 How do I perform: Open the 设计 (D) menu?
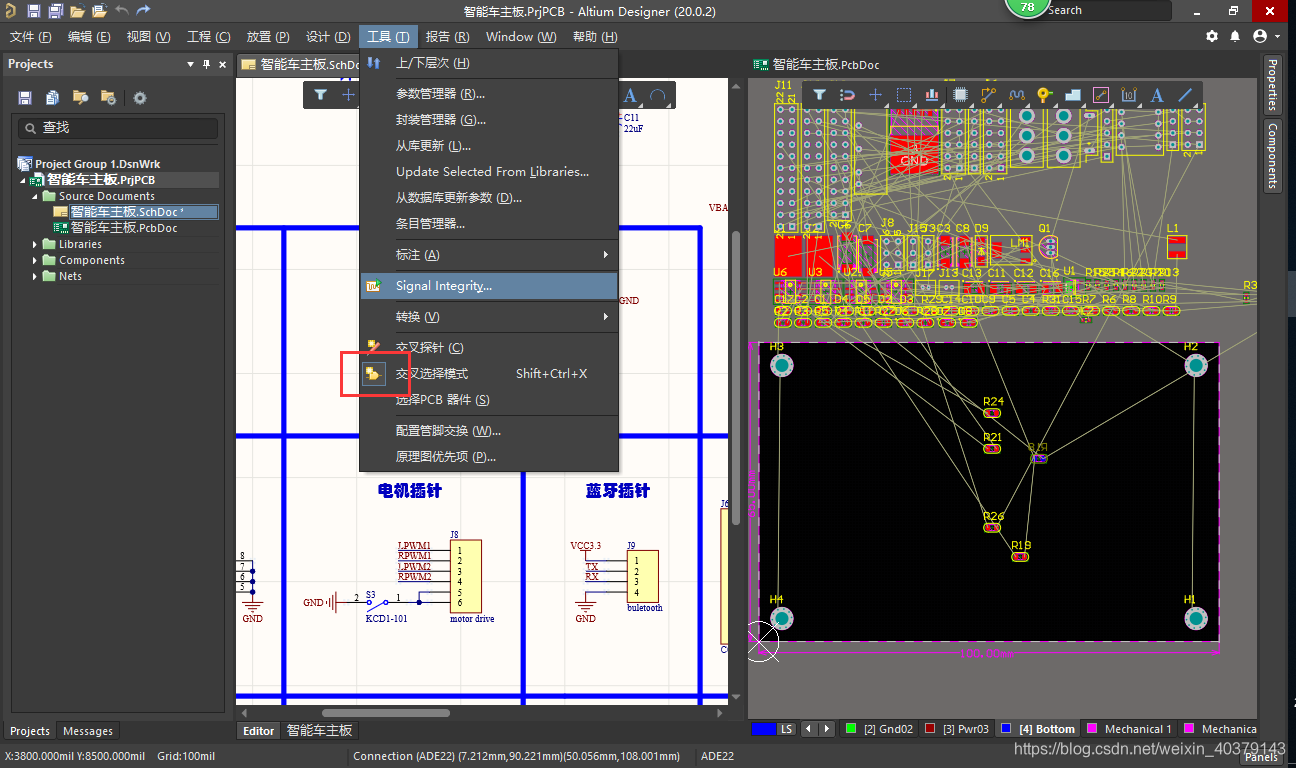click(x=328, y=36)
